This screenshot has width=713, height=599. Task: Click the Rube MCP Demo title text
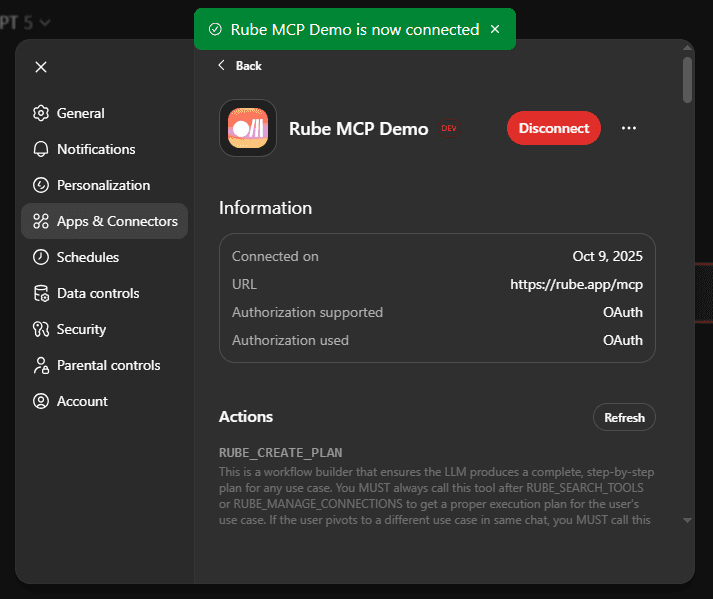pos(358,129)
